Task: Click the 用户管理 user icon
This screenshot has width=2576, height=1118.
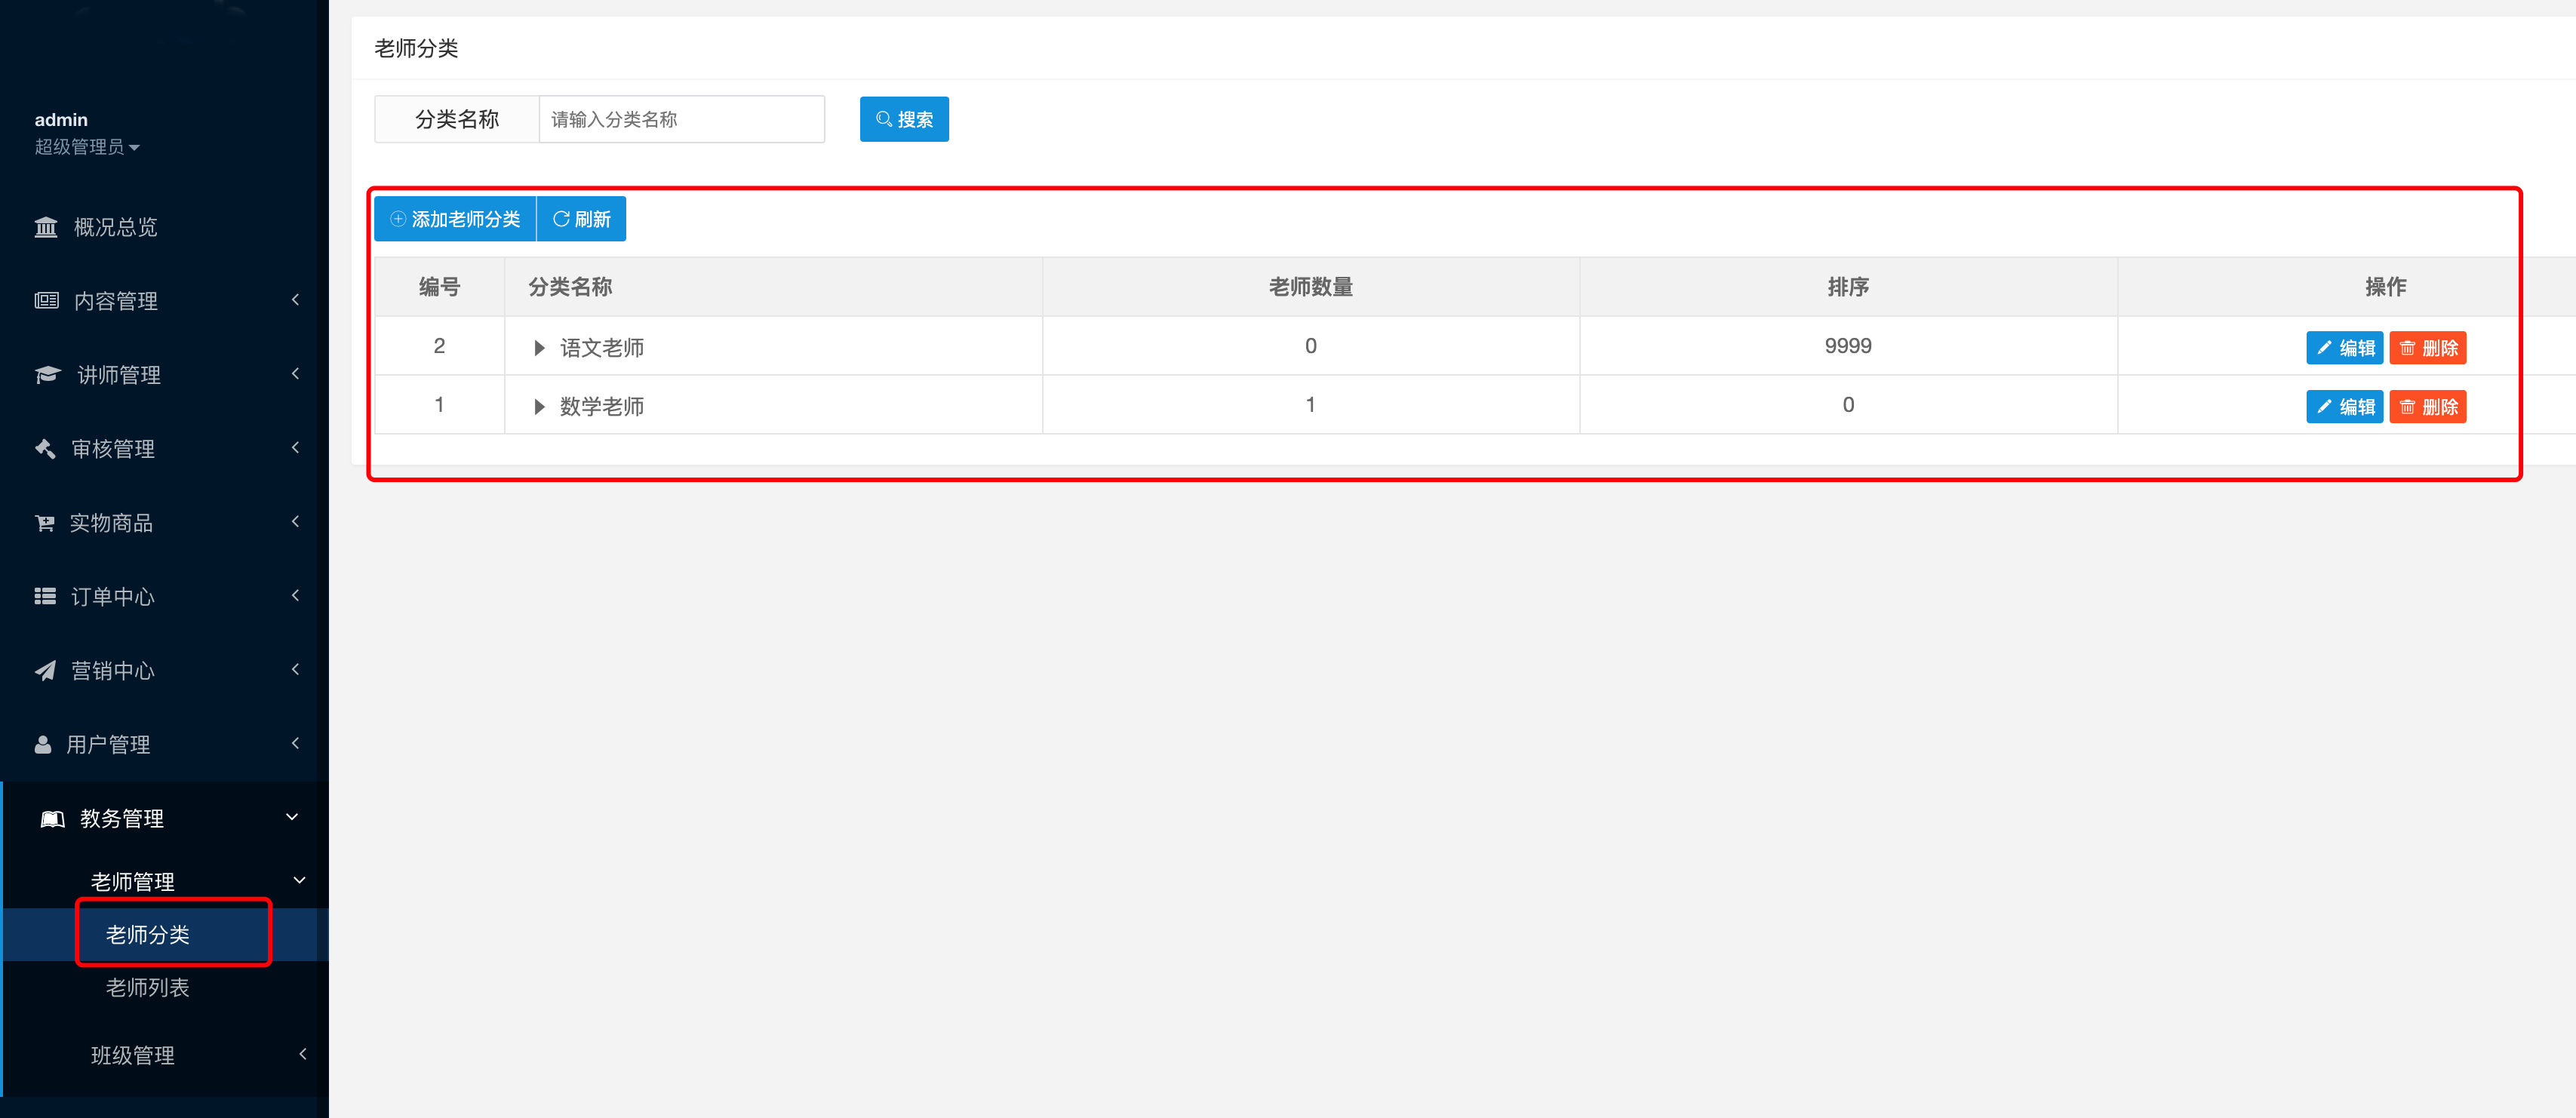Action: (43, 744)
